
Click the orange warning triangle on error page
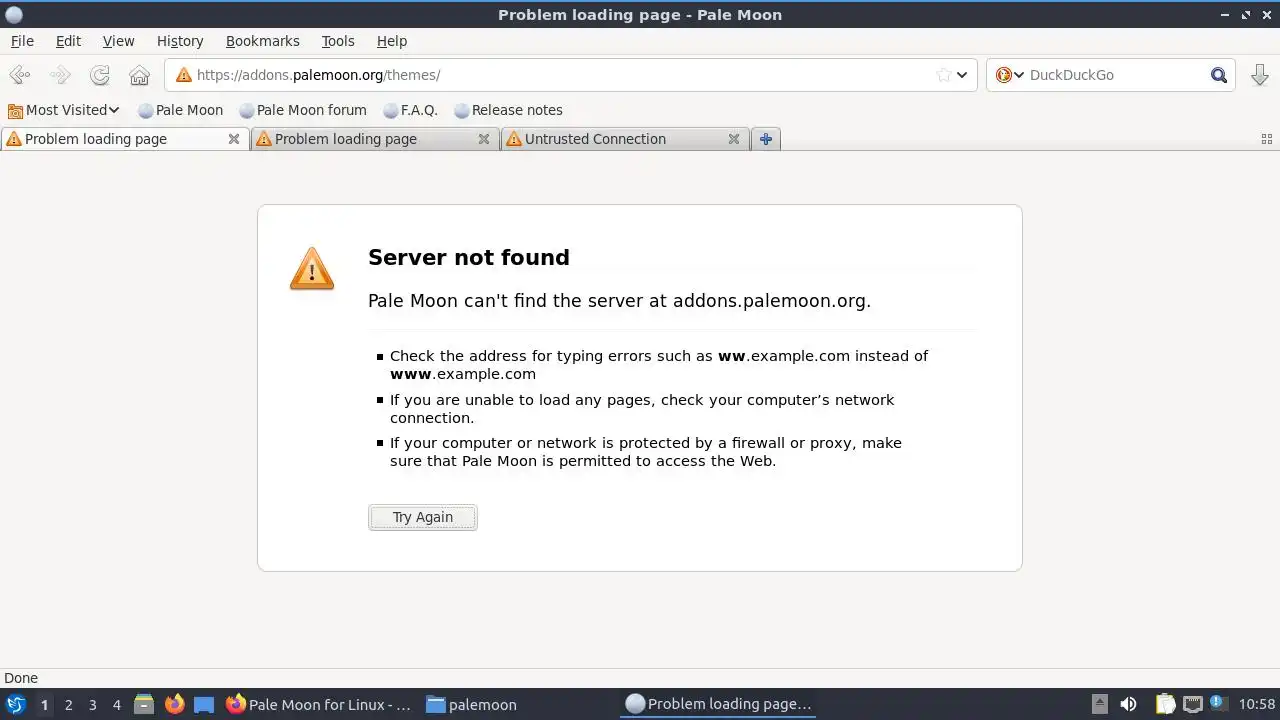point(312,269)
